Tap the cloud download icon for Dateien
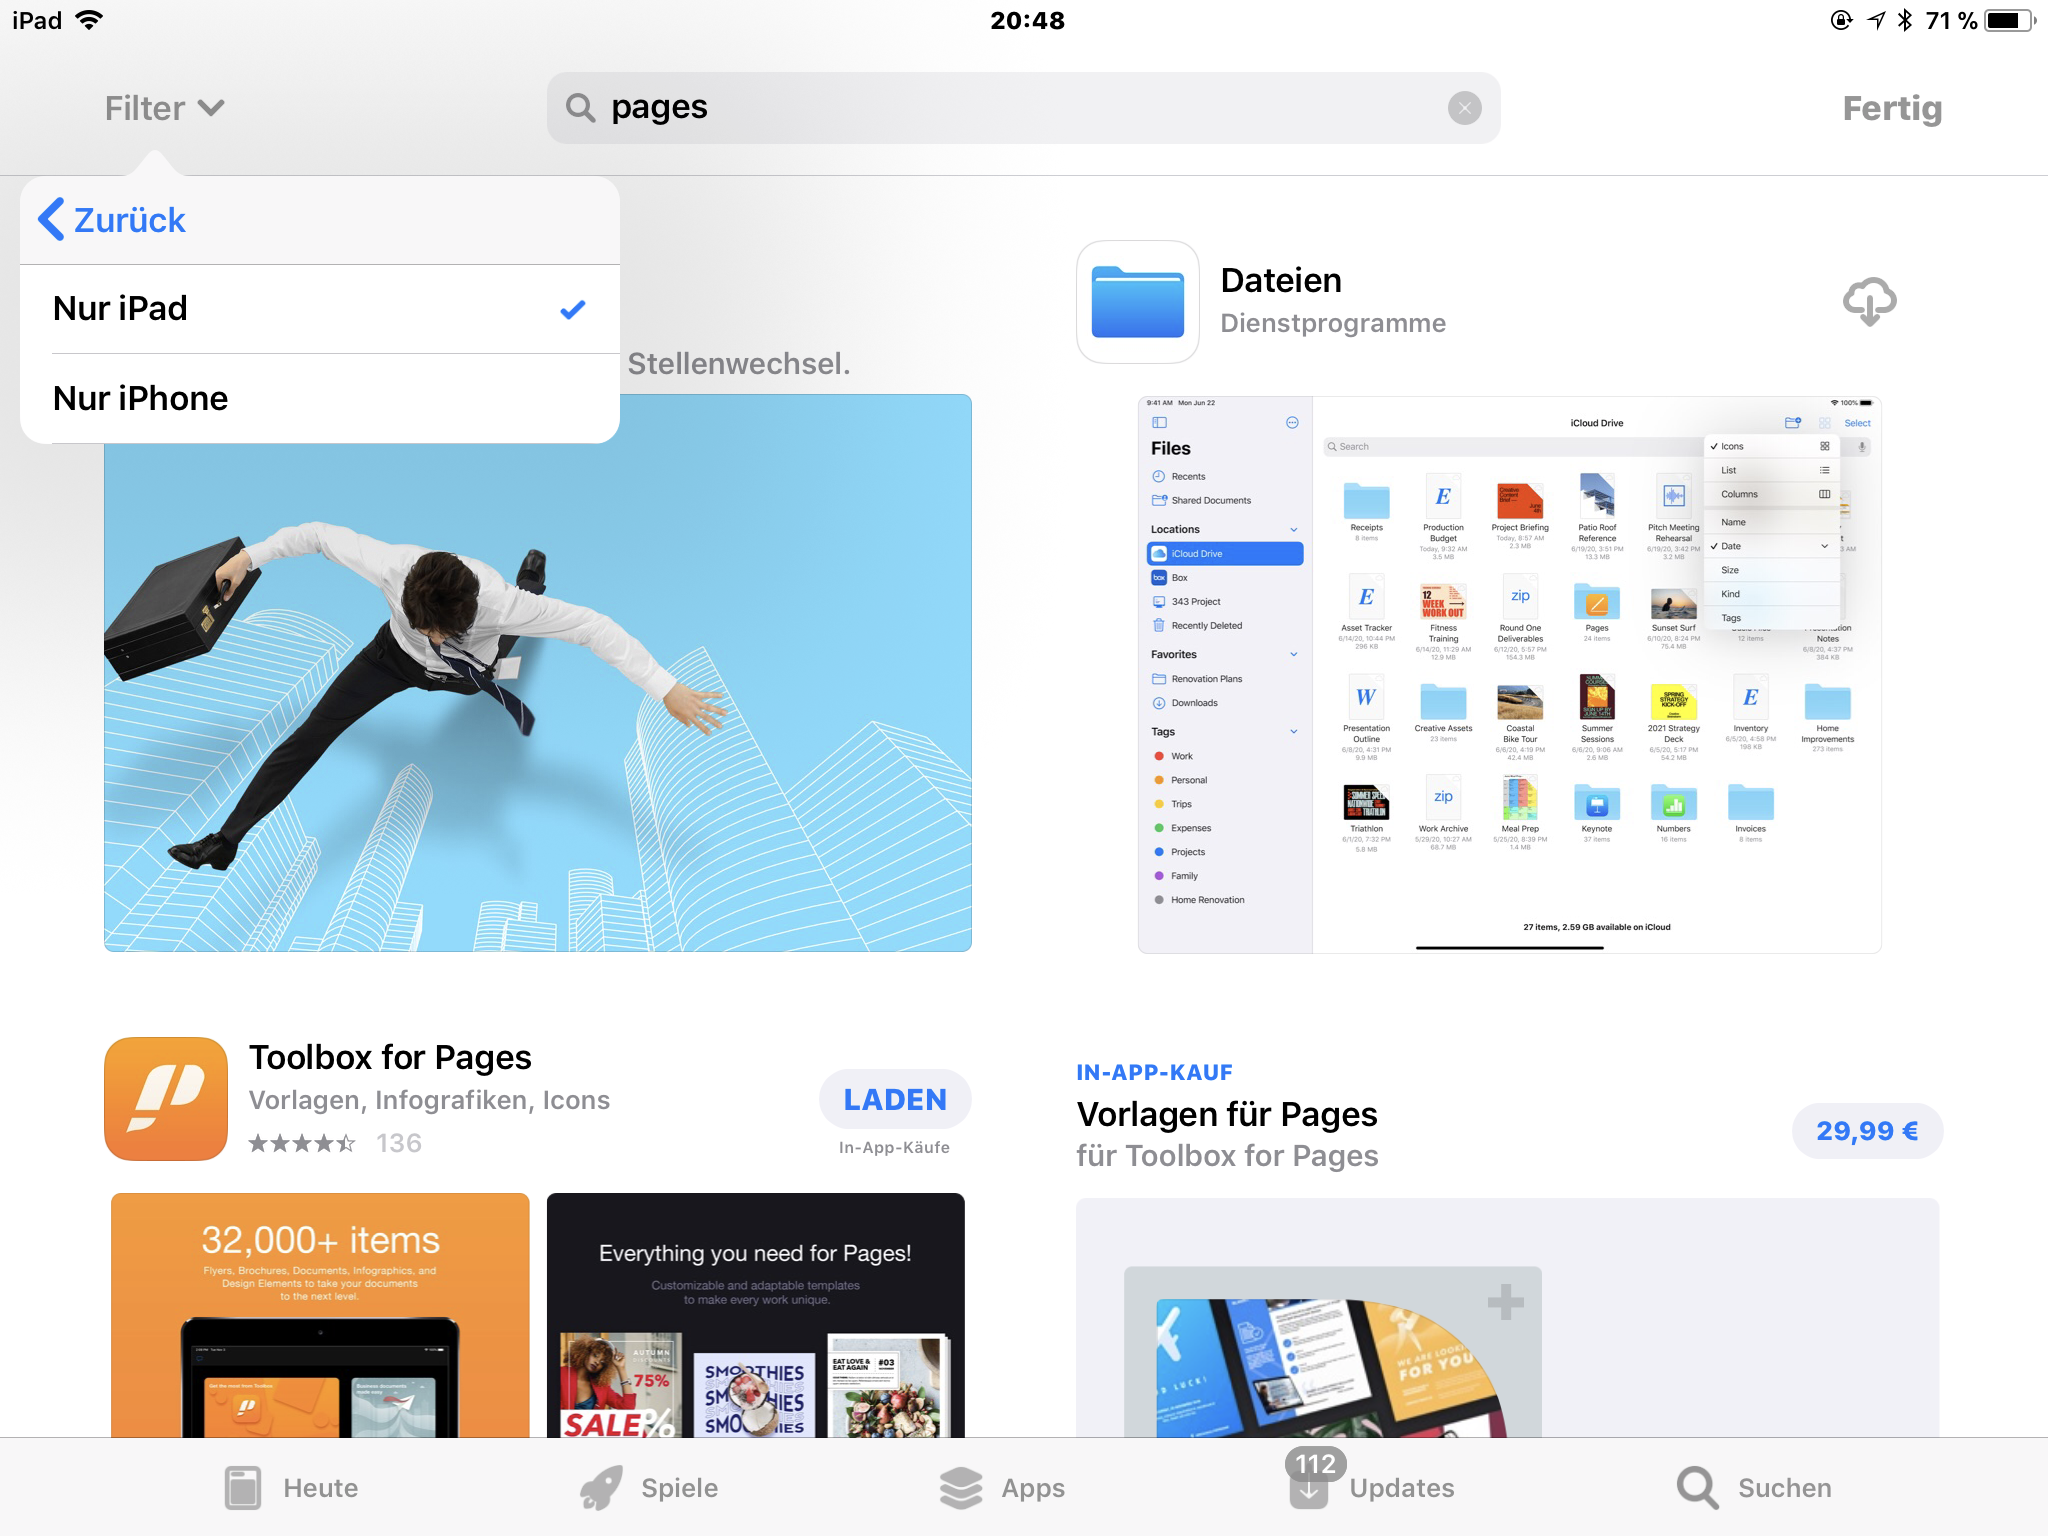Image resolution: width=2048 pixels, height=1536 pixels. (x=1868, y=302)
